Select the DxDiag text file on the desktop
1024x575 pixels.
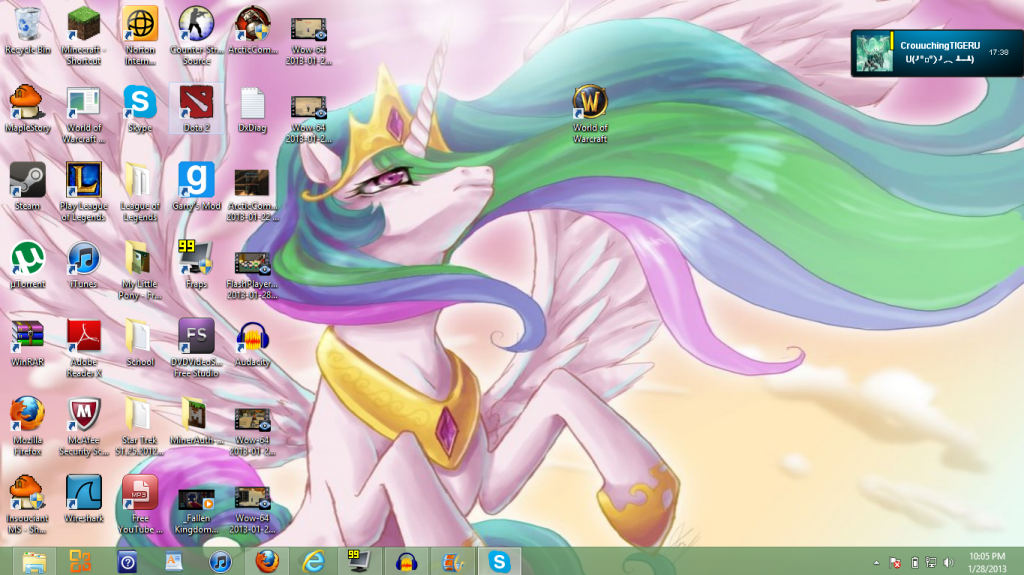[252, 109]
